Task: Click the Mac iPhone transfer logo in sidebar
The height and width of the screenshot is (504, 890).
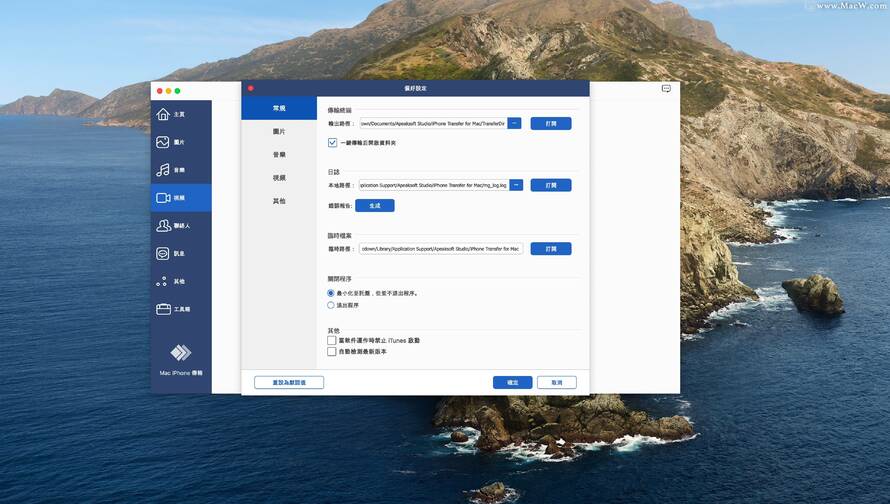Action: [180, 352]
